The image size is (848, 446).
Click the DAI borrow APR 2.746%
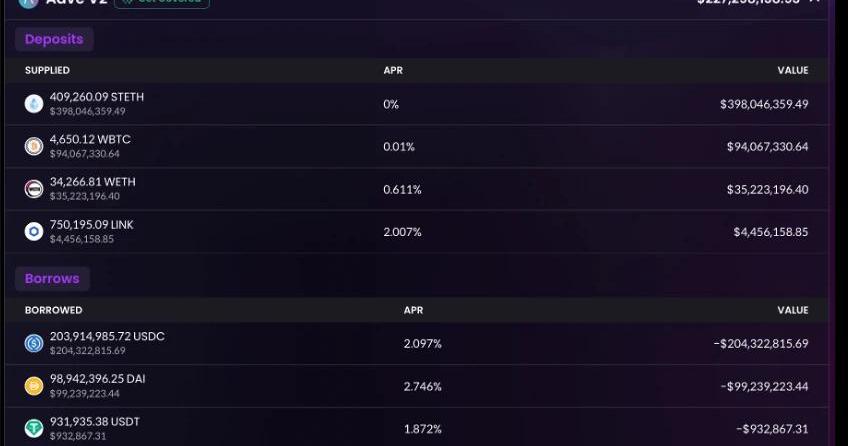pyautogui.click(x=422, y=386)
